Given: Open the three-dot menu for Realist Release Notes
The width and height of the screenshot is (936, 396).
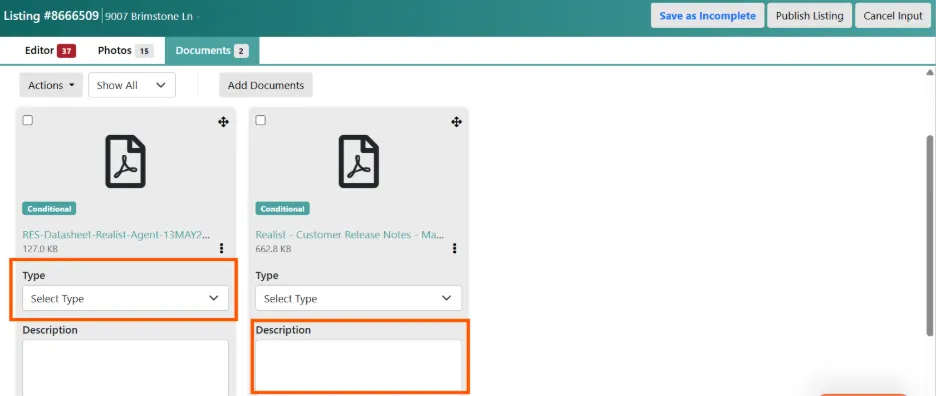Looking at the screenshot, I should [x=454, y=248].
